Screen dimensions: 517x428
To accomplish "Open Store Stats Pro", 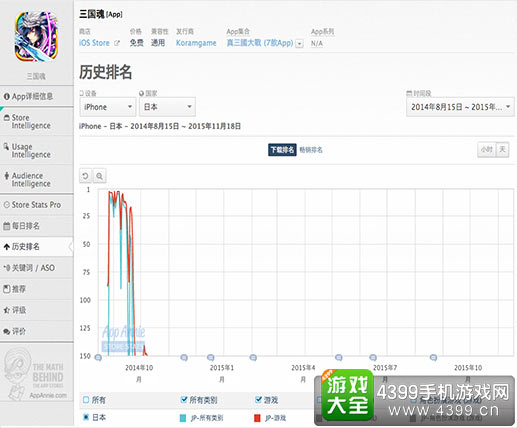I will click(36, 205).
